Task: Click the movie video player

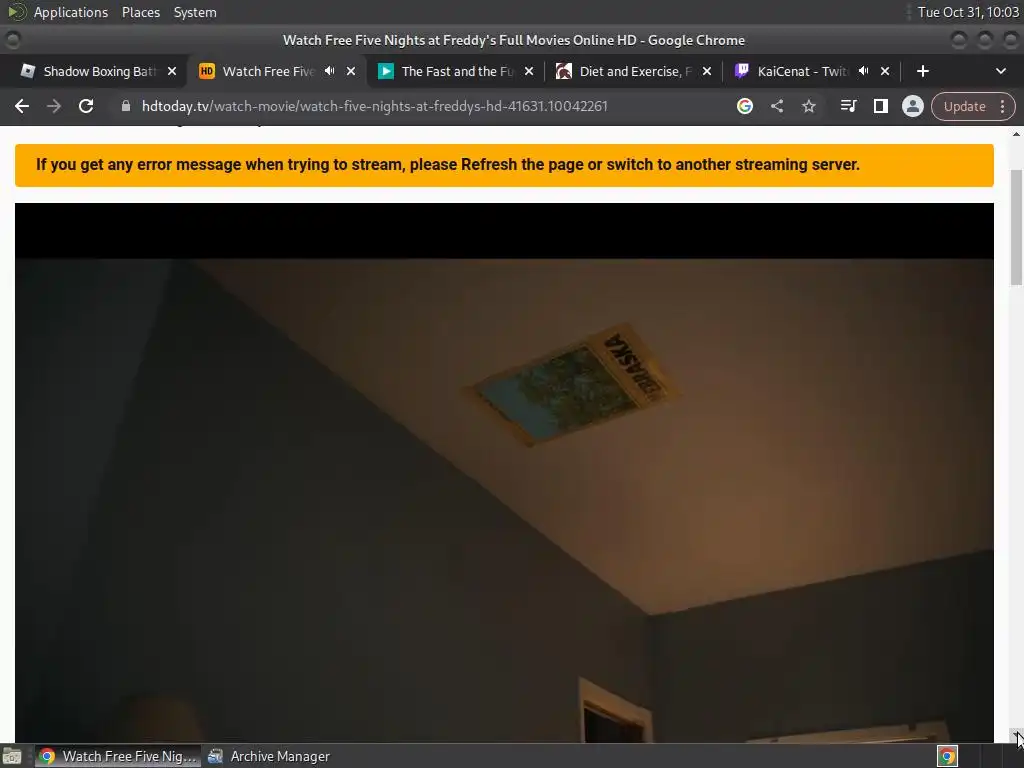Action: click(504, 472)
